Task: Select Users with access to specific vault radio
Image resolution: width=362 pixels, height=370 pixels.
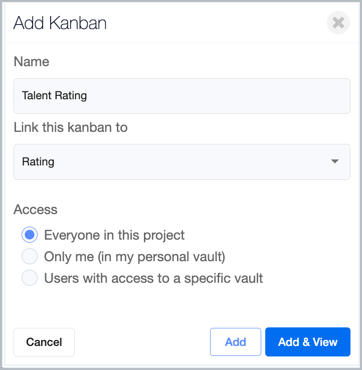Action: 29,278
